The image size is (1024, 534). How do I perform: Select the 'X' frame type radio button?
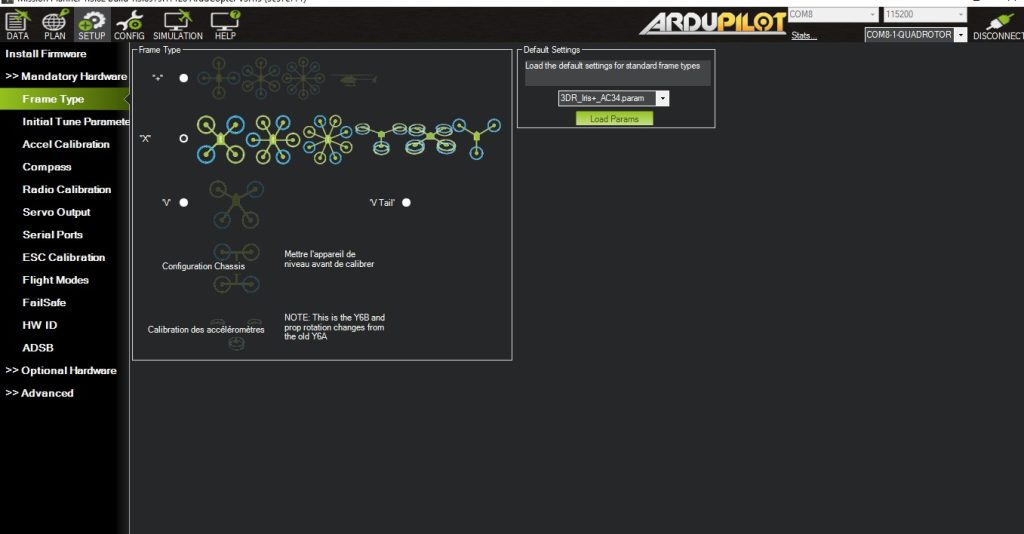click(x=183, y=139)
